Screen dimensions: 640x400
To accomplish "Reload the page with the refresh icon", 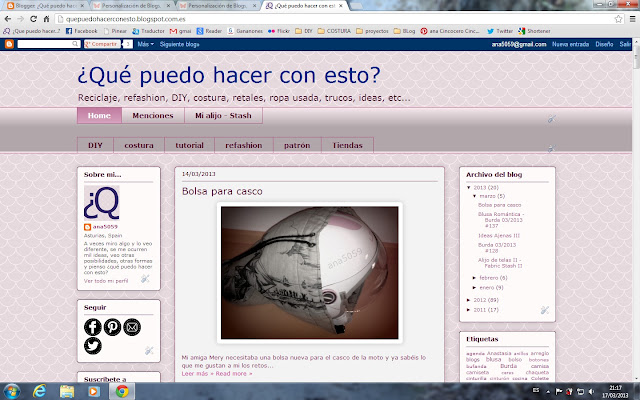I will pyautogui.click(x=33, y=19).
